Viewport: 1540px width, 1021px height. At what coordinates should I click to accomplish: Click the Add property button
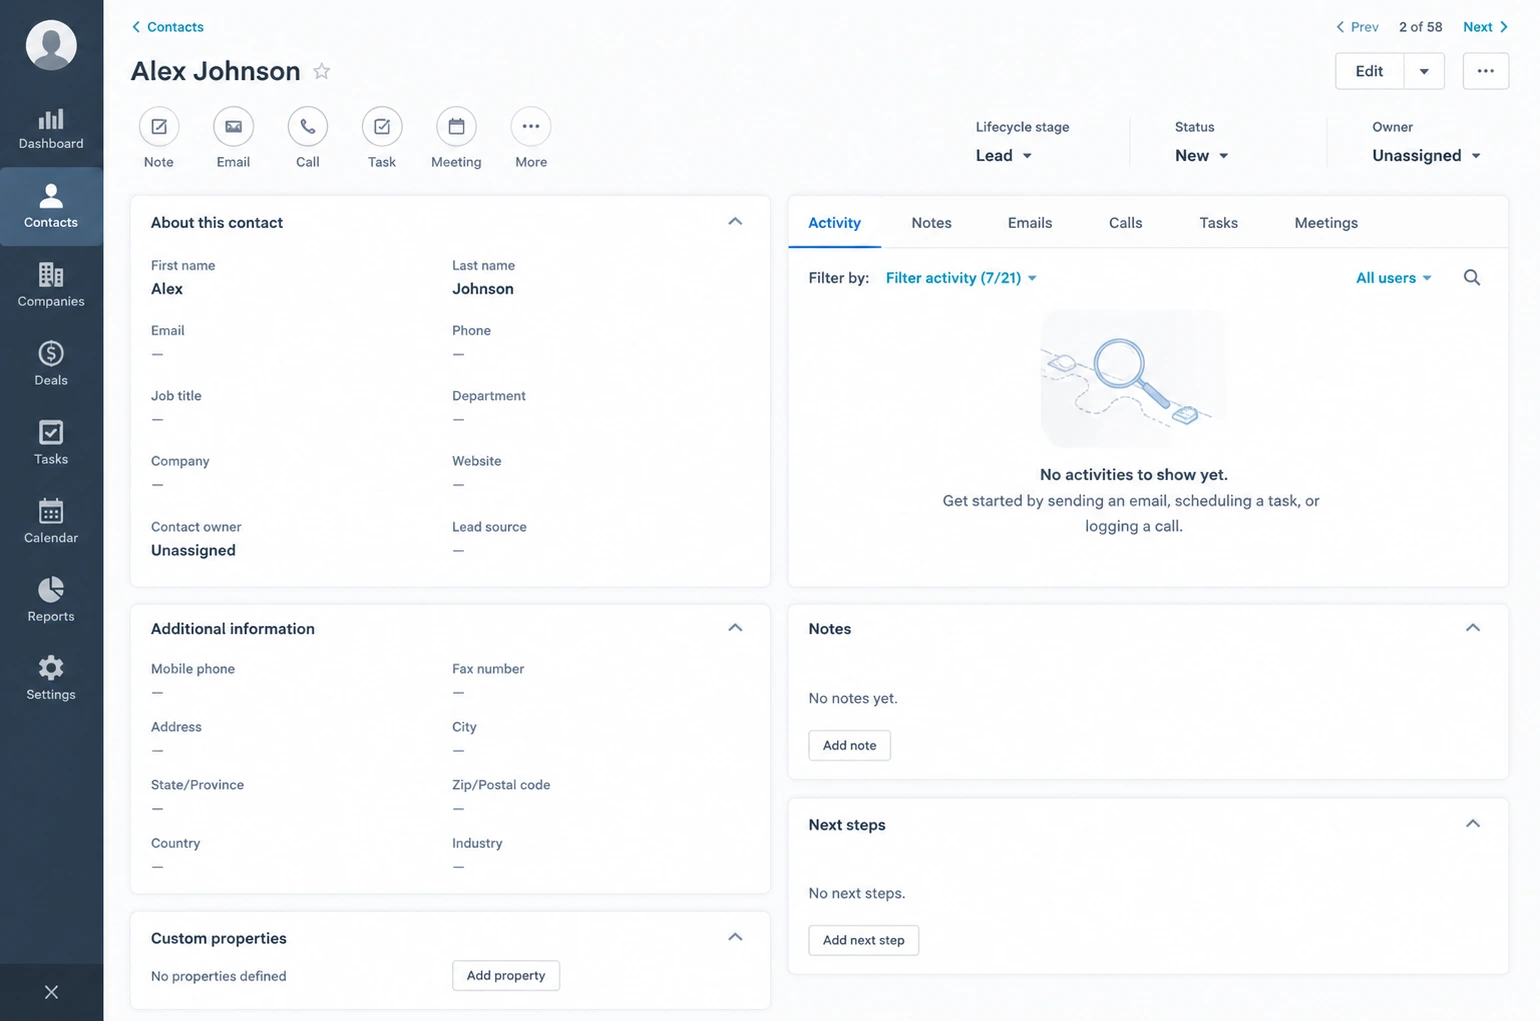506,975
